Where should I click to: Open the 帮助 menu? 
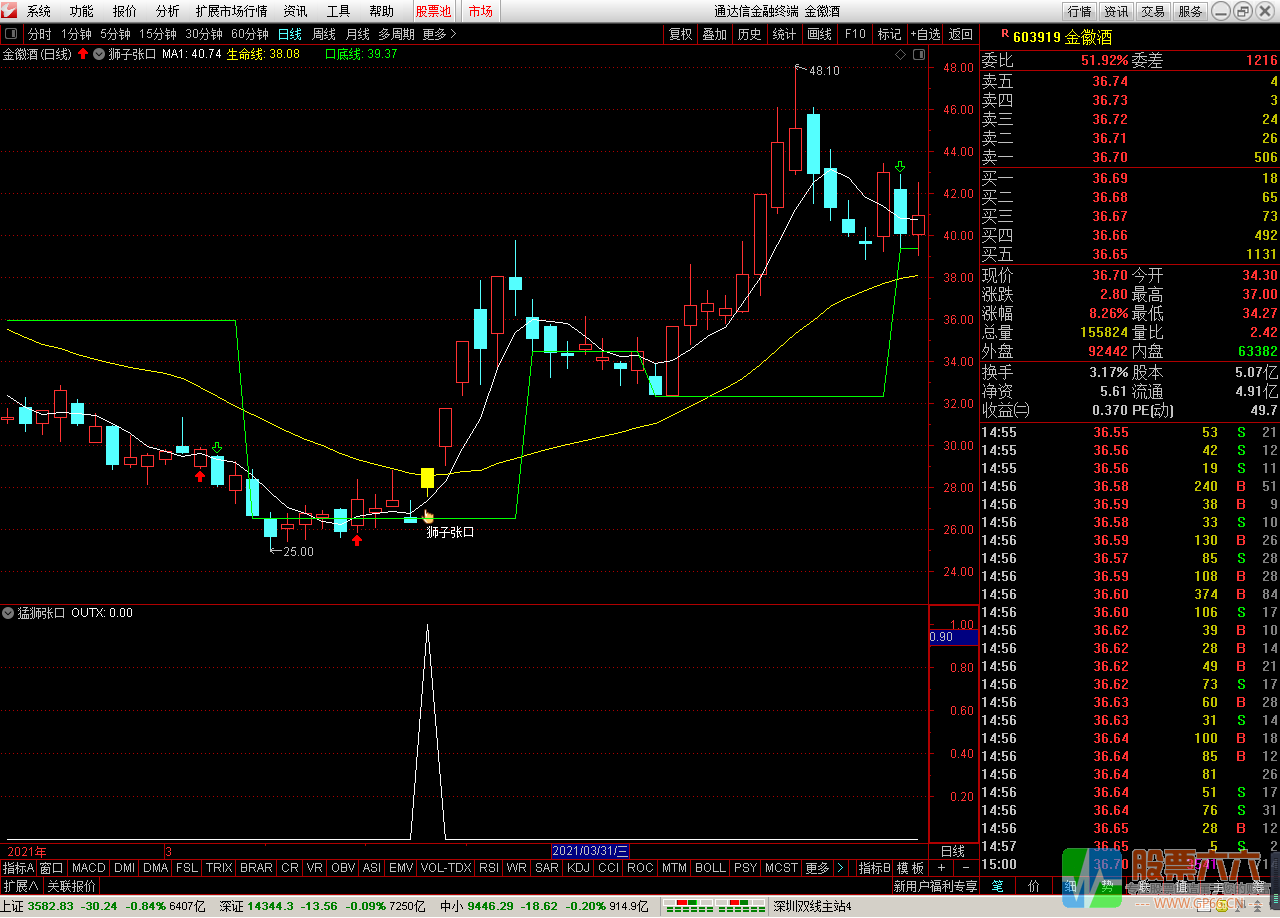click(381, 11)
